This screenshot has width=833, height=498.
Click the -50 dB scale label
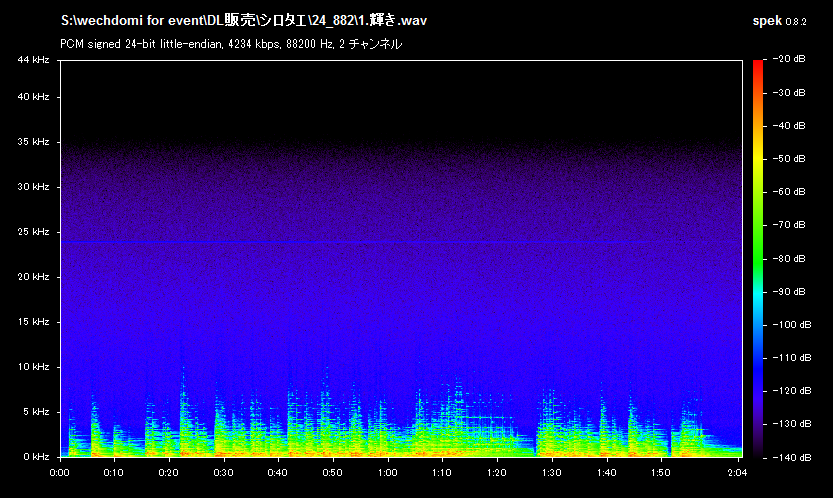click(788, 158)
